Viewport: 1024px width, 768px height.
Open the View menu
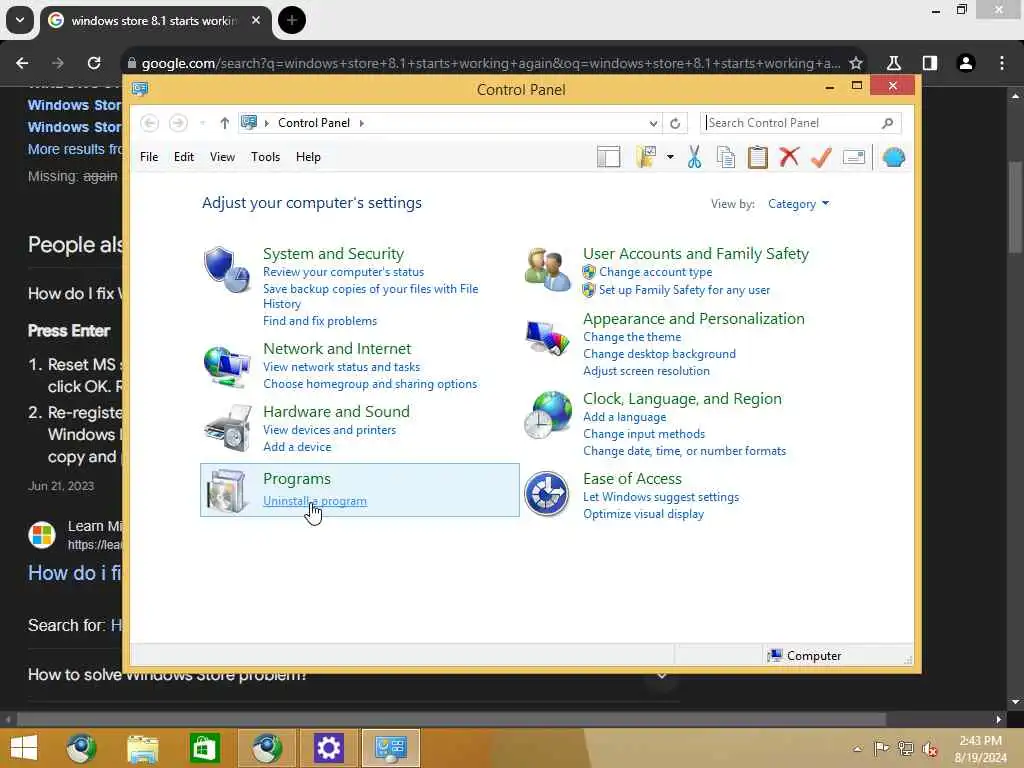[222, 157]
